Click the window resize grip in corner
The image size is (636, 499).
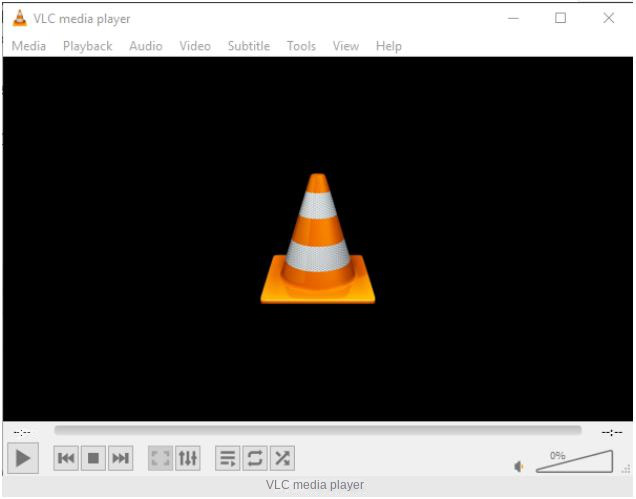click(x=625, y=469)
